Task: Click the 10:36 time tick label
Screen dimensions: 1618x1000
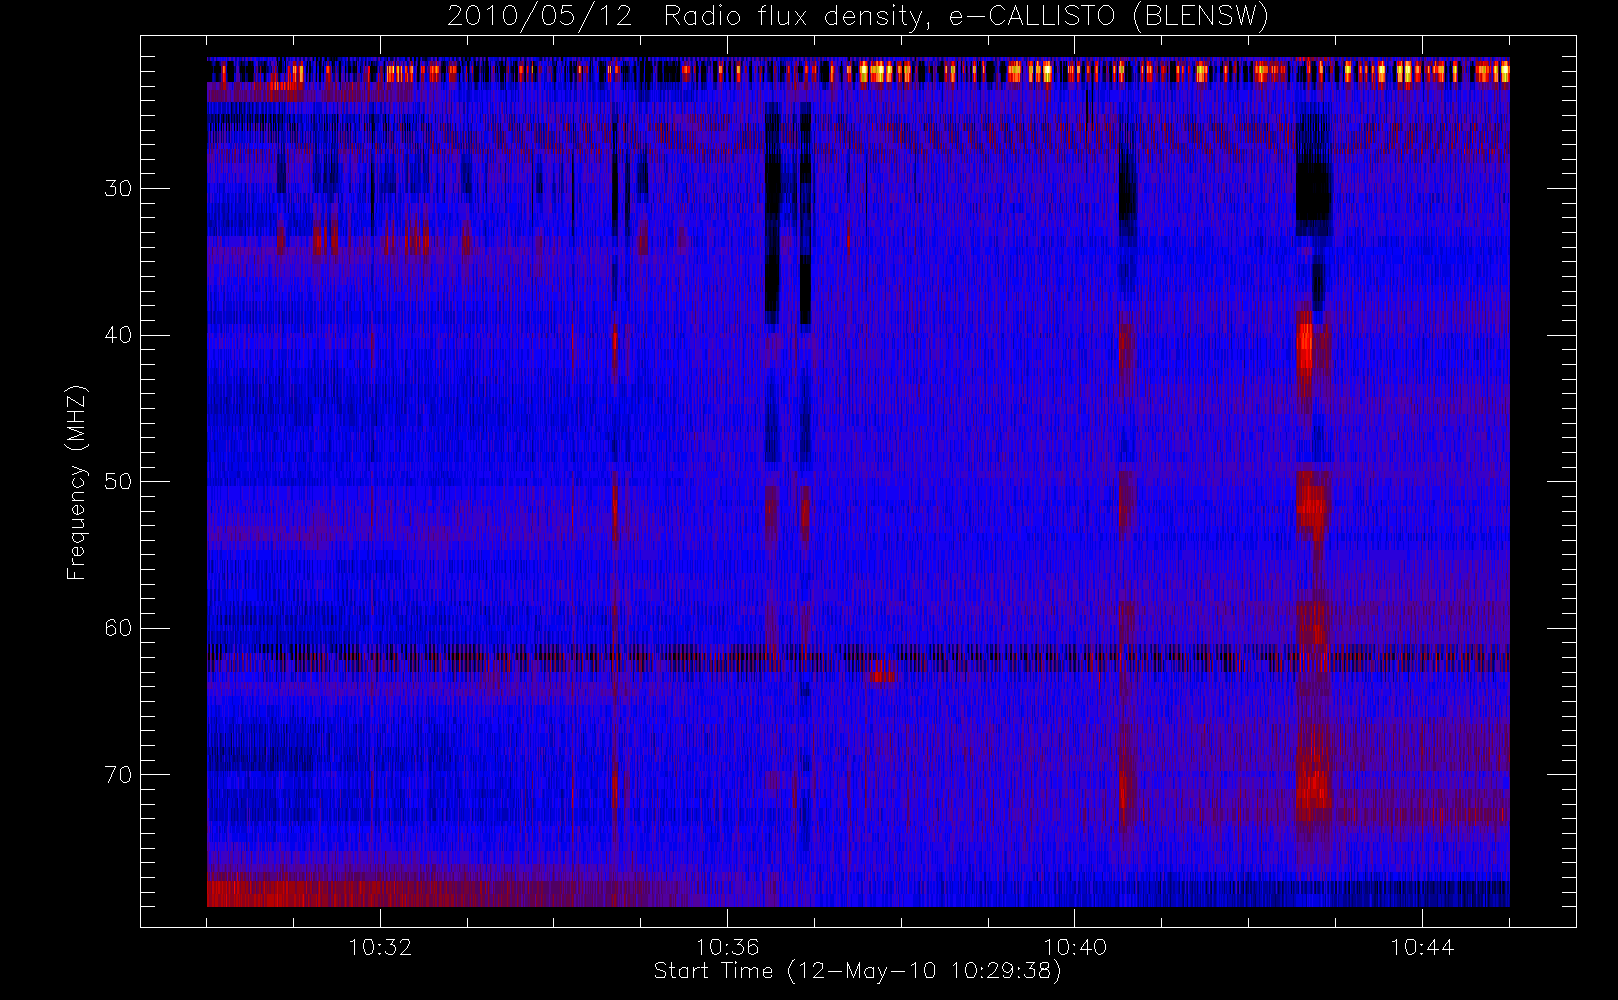Action: click(x=728, y=947)
